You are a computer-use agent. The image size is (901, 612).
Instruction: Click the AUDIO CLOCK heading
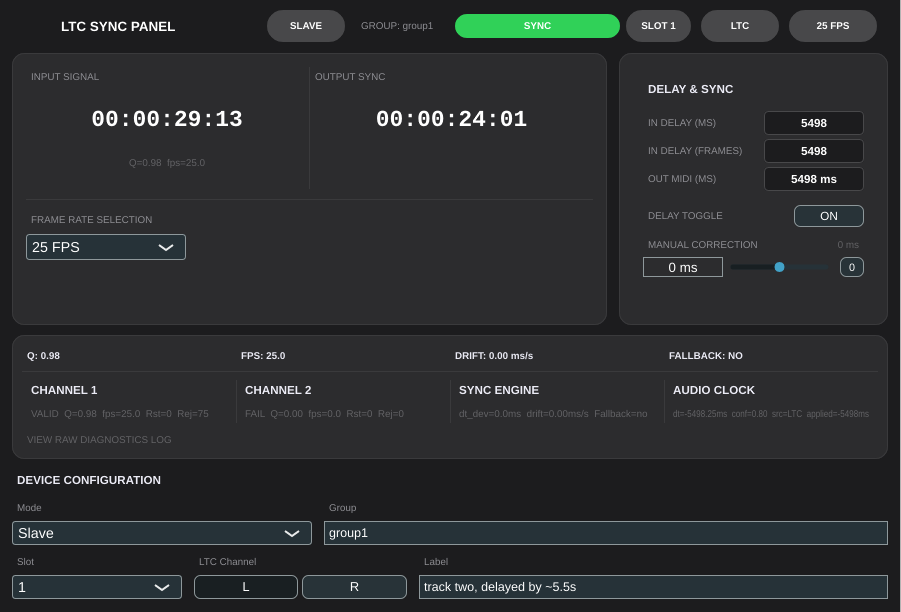click(714, 390)
